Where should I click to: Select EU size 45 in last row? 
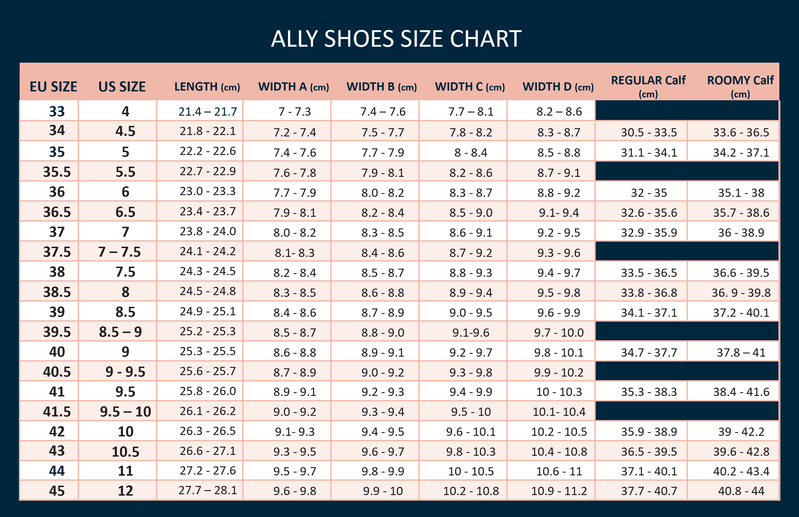click(x=56, y=491)
